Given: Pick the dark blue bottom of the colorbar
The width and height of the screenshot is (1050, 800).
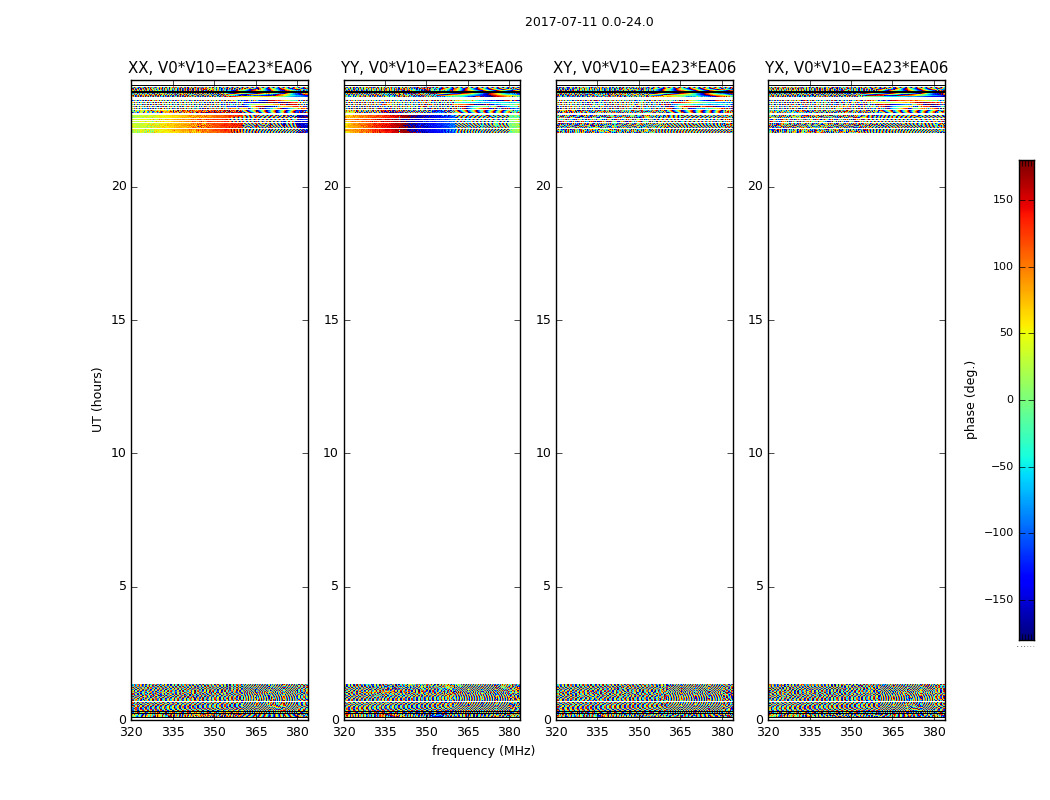Looking at the screenshot, I should coord(1026,634).
